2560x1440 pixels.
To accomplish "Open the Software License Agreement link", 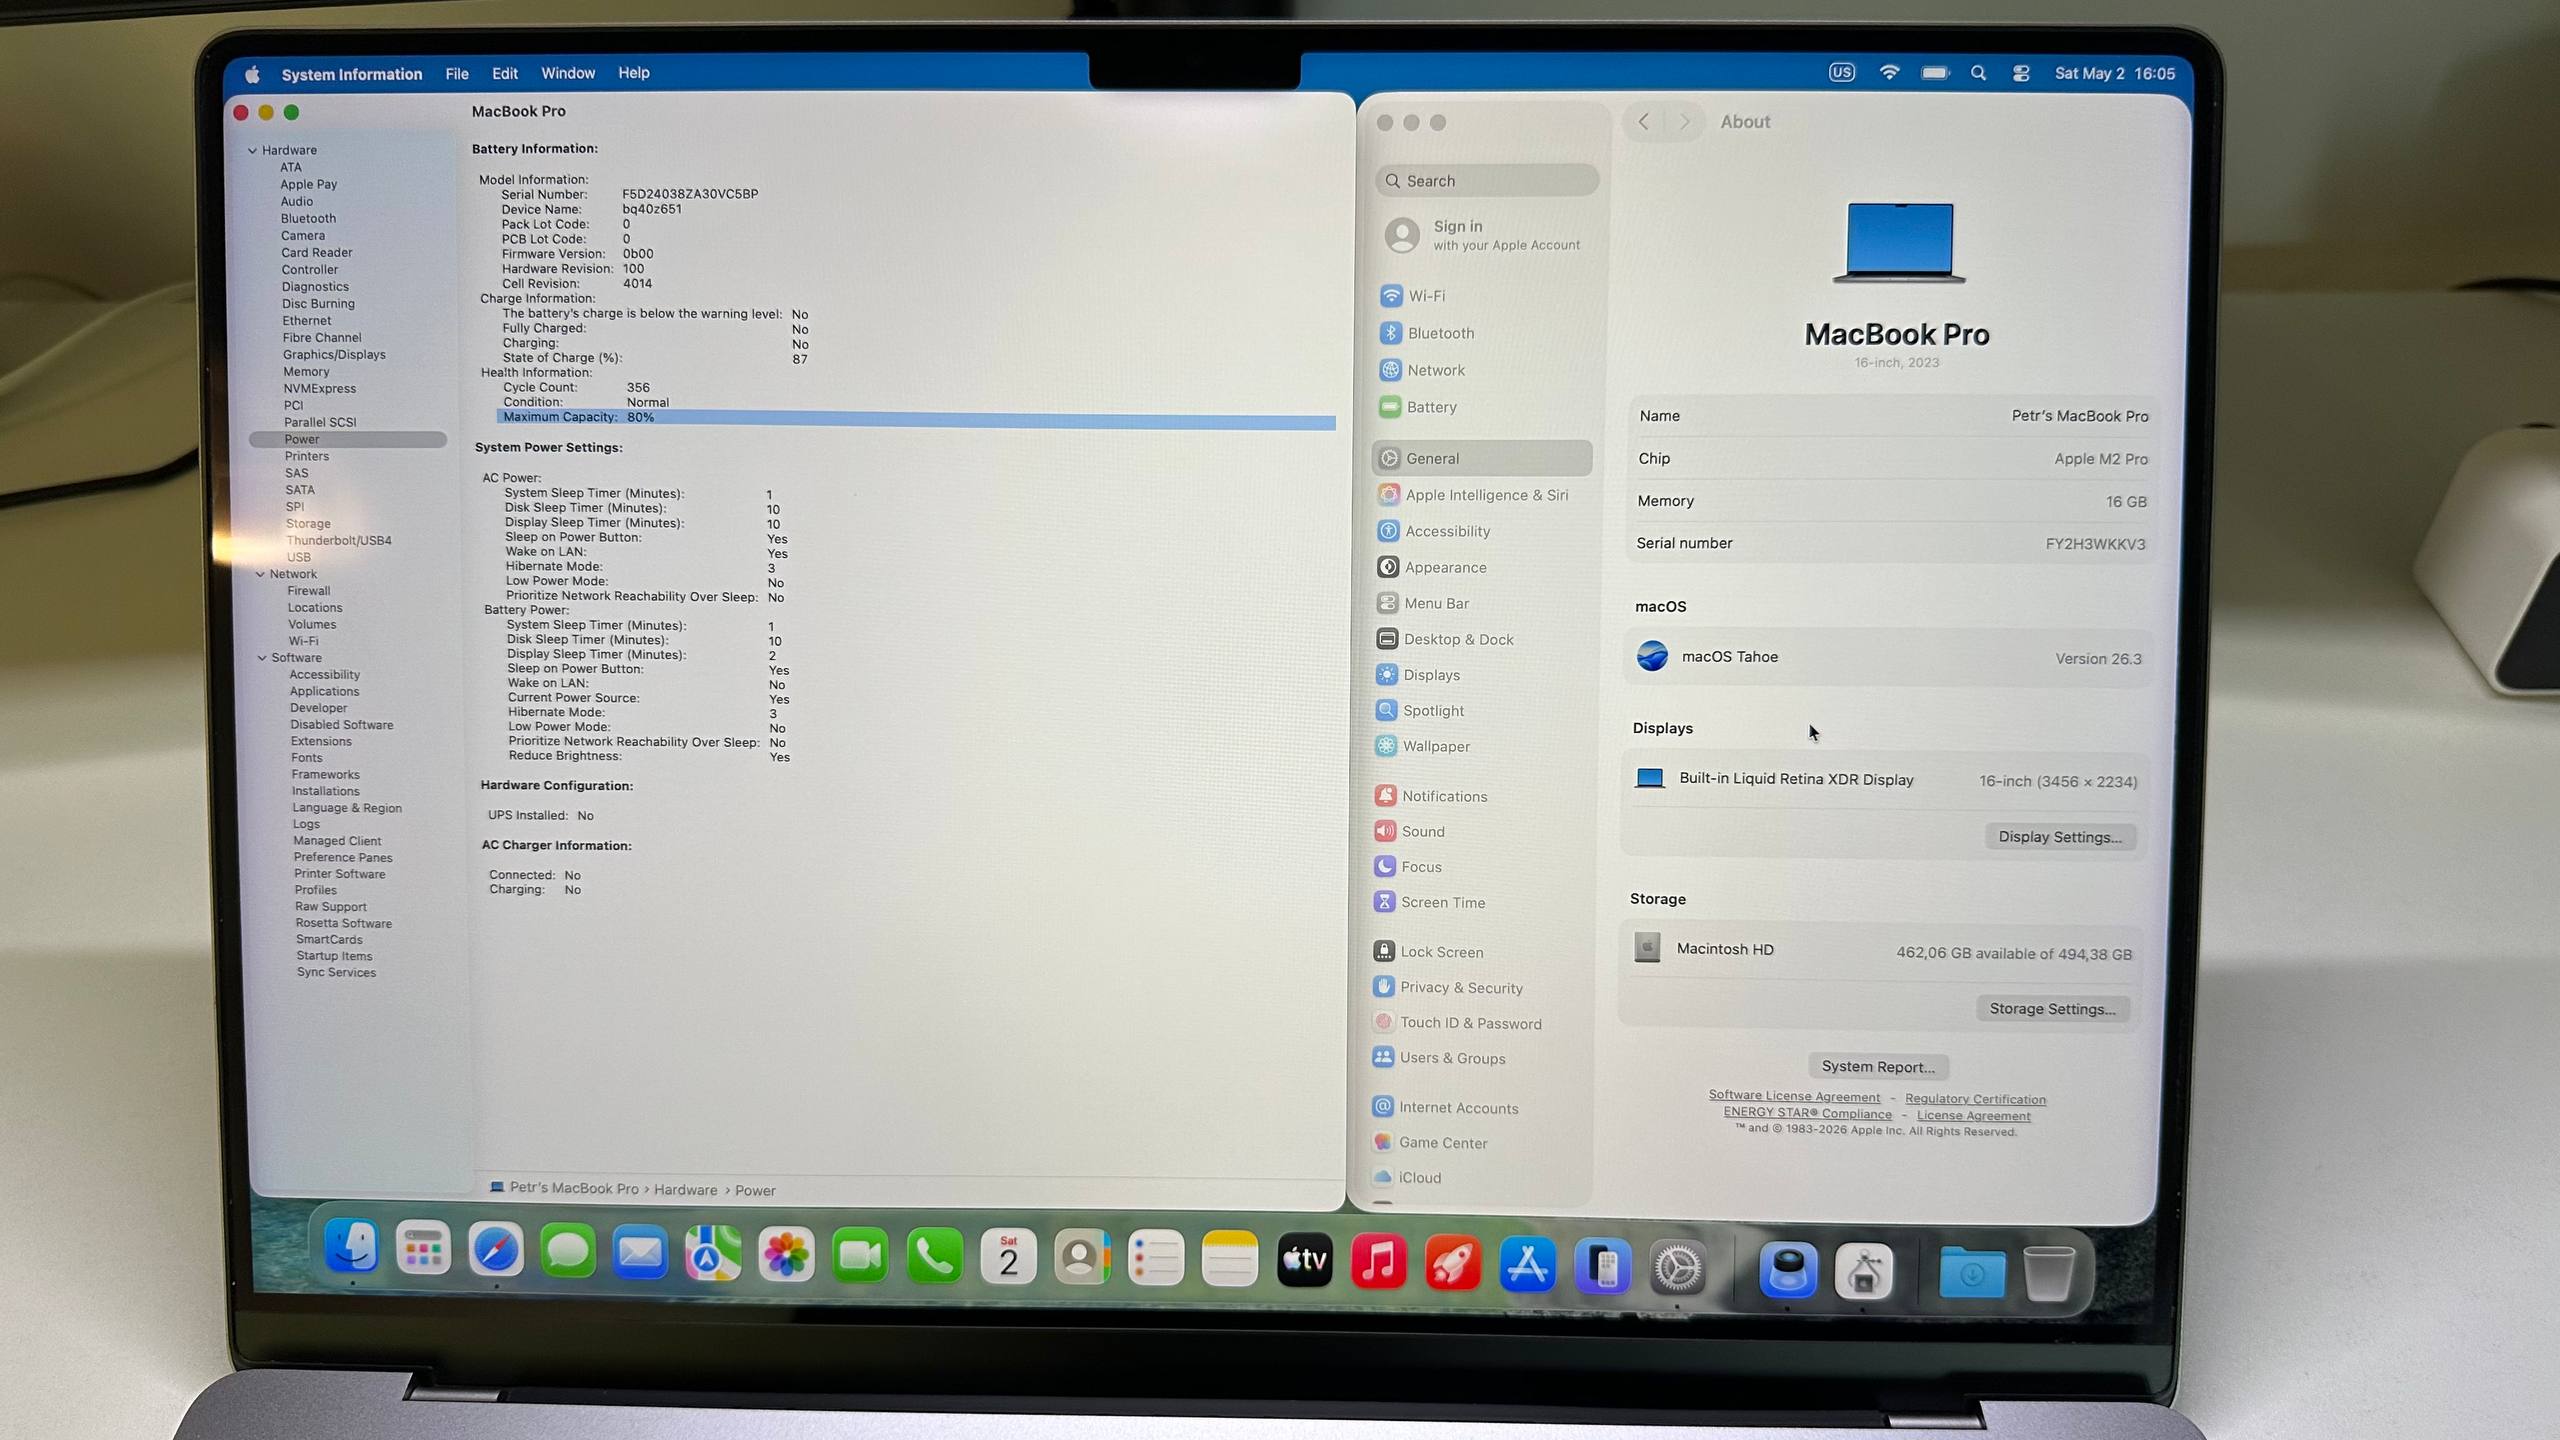I will click(x=1794, y=1096).
